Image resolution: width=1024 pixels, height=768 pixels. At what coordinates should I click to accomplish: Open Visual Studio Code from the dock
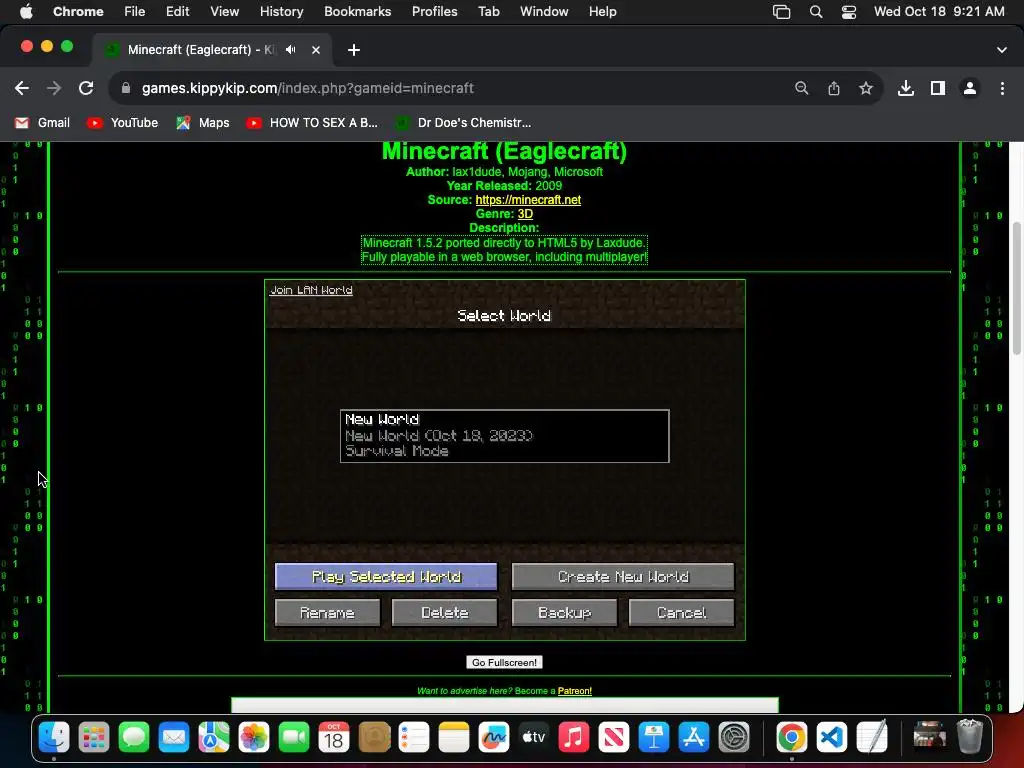point(832,738)
